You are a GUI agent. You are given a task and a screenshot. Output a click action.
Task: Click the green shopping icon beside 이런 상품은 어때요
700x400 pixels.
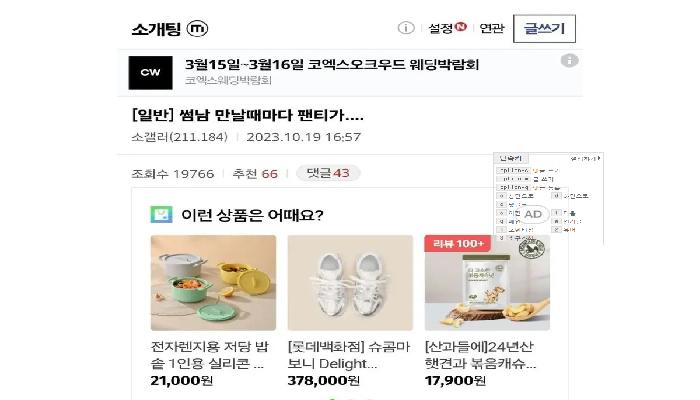coord(161,215)
